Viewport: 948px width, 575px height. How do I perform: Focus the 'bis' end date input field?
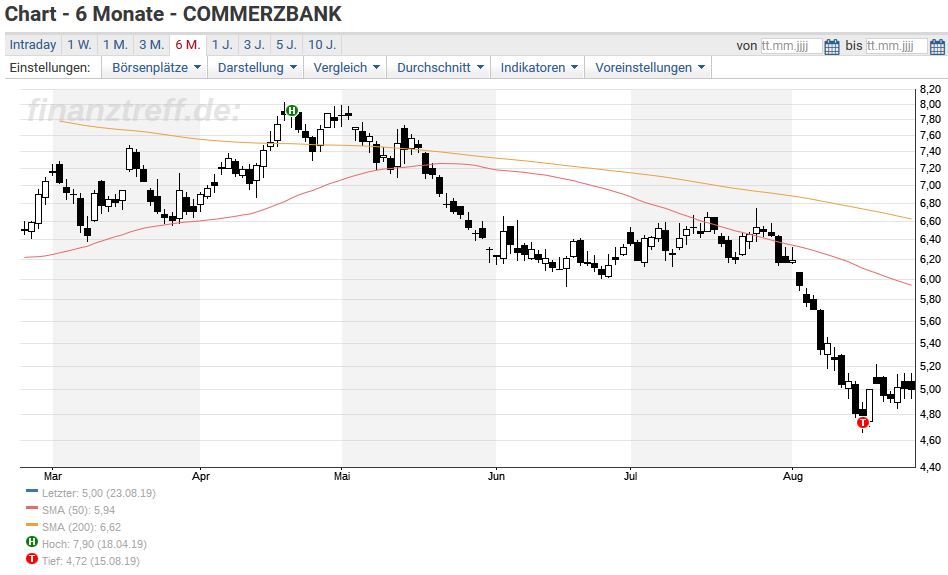897,46
